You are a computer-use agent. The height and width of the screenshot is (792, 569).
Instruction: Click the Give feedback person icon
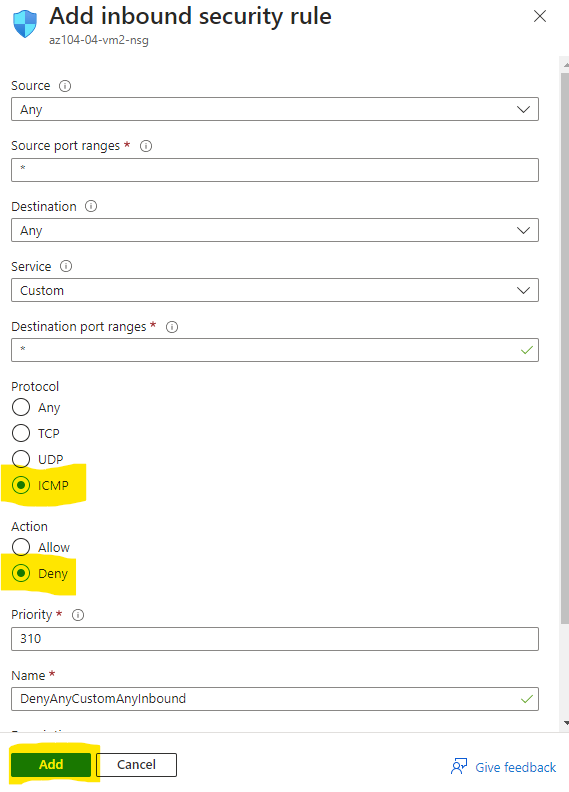click(x=459, y=766)
